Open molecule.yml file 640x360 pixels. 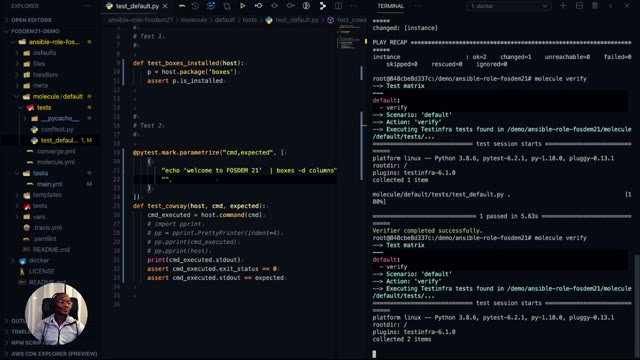pyautogui.click(x=49, y=162)
